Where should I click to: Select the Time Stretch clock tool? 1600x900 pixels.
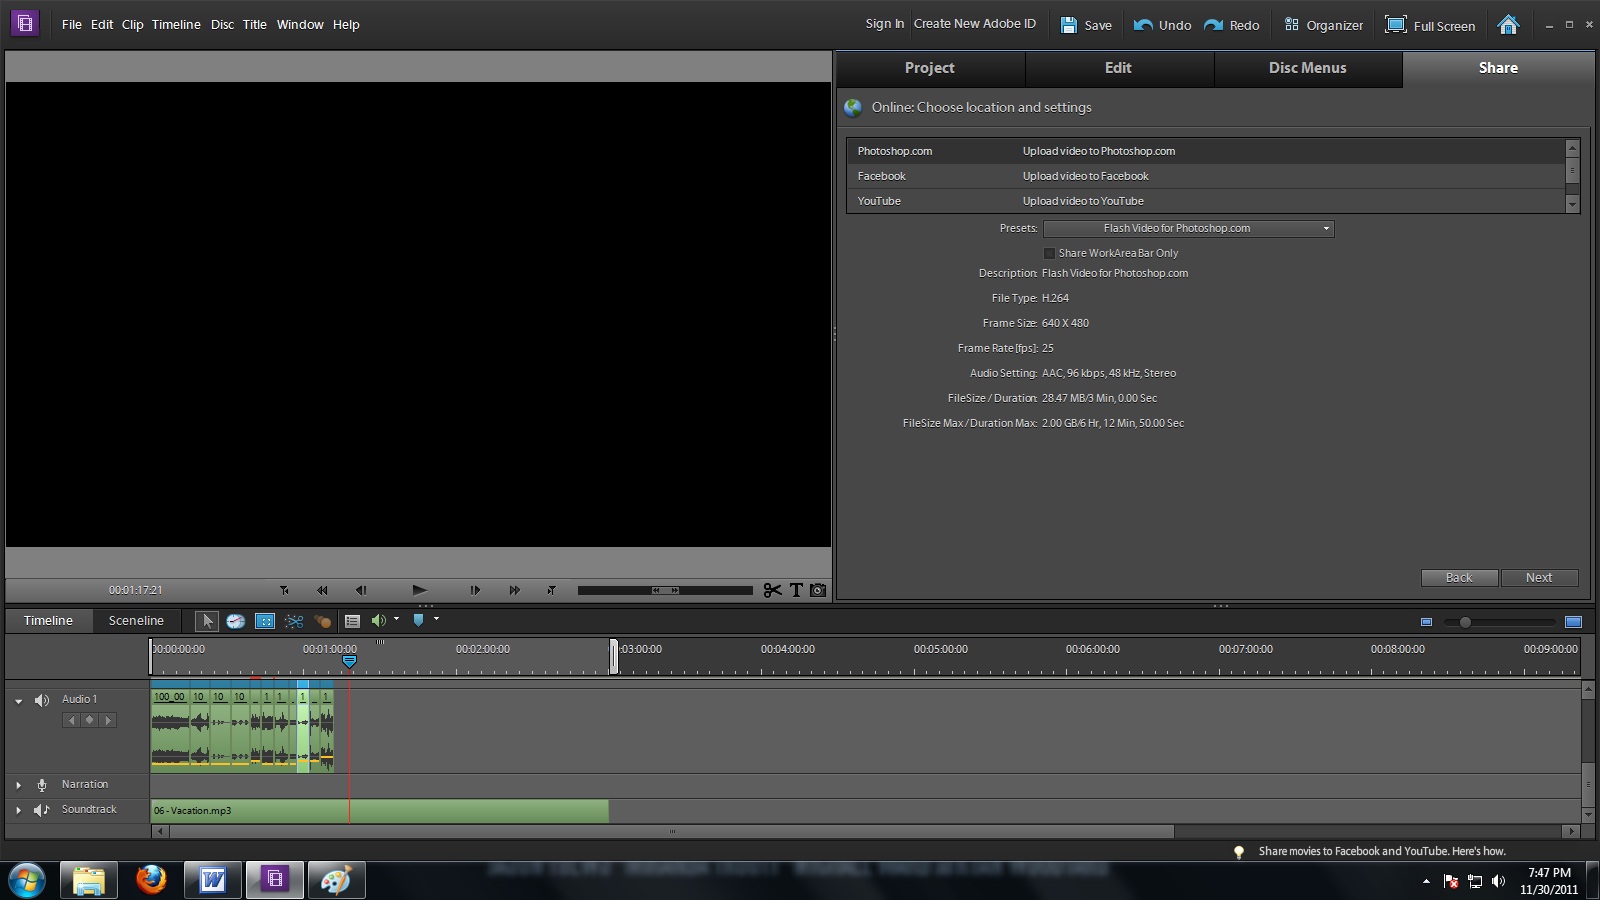point(235,621)
